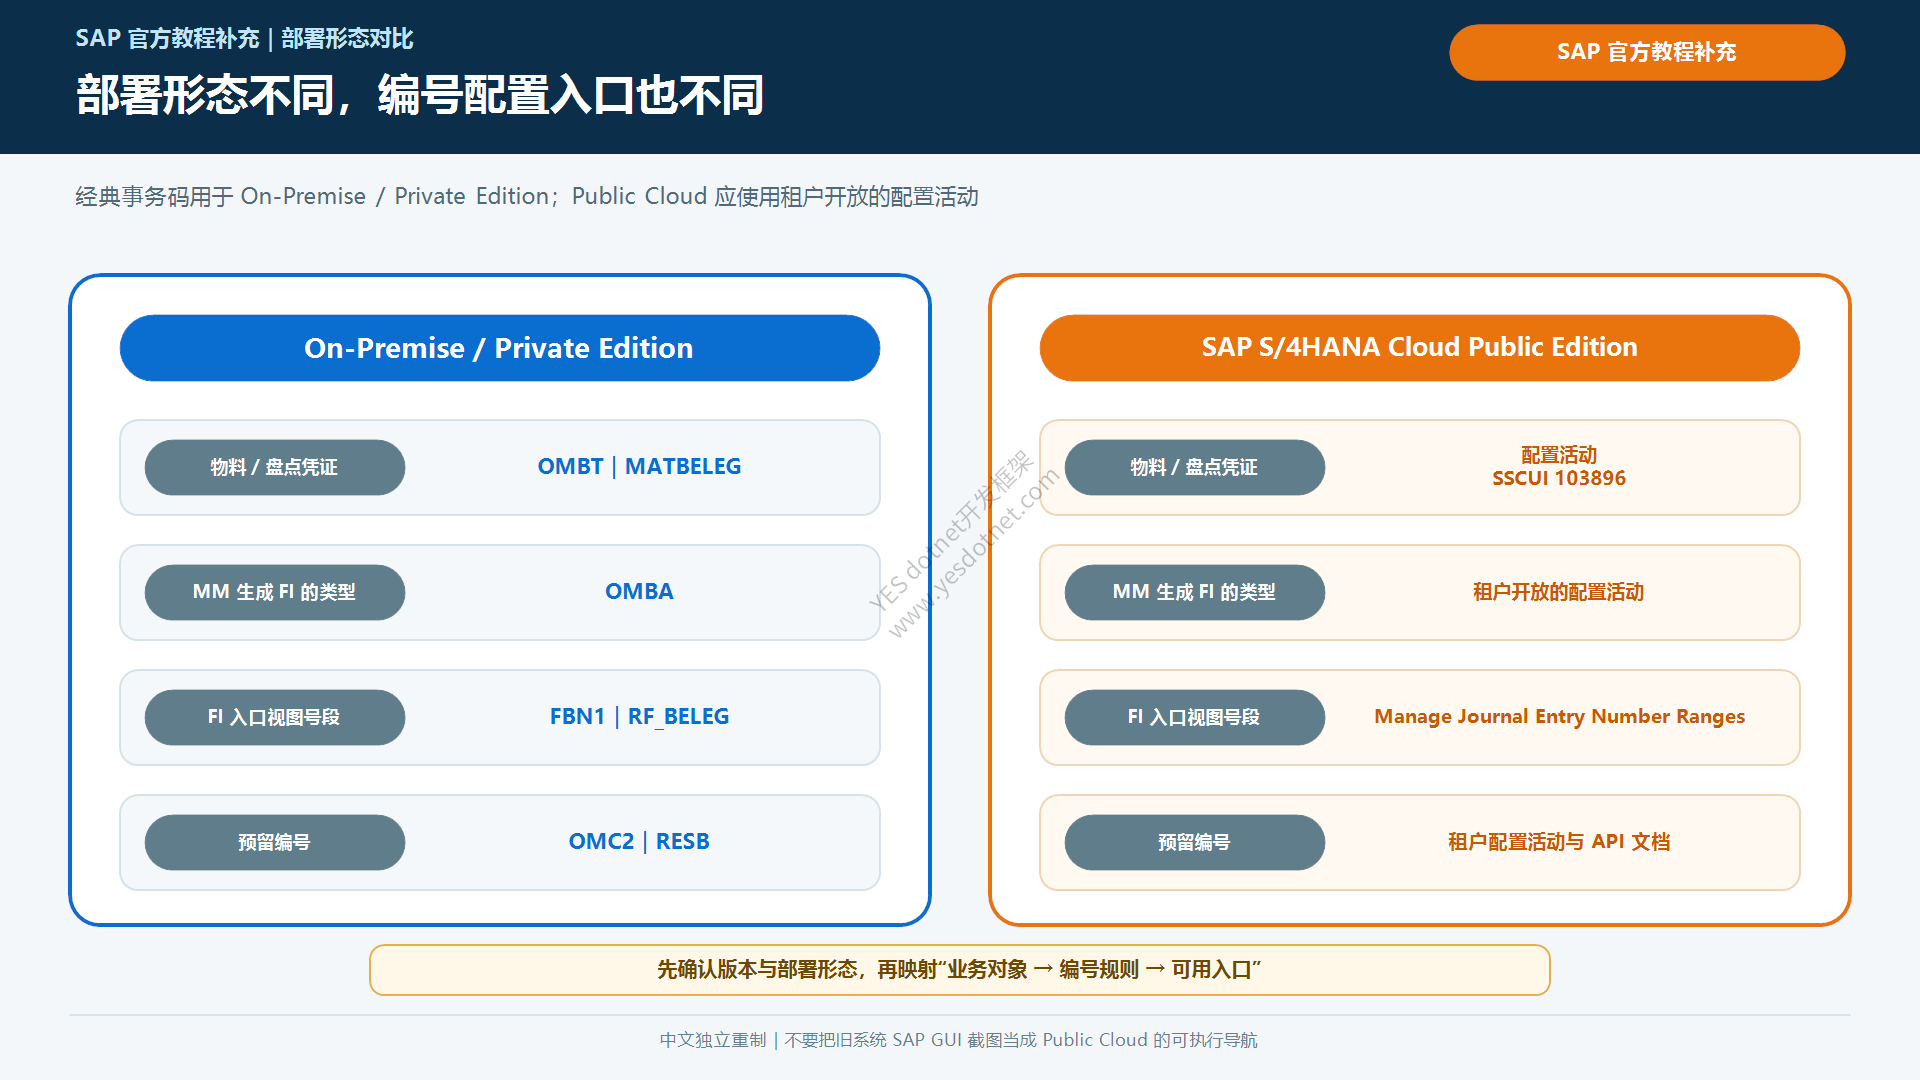1920x1080 pixels.
Task: Click the '配置活动 SSCUI 103896' text
Action: (1559, 466)
